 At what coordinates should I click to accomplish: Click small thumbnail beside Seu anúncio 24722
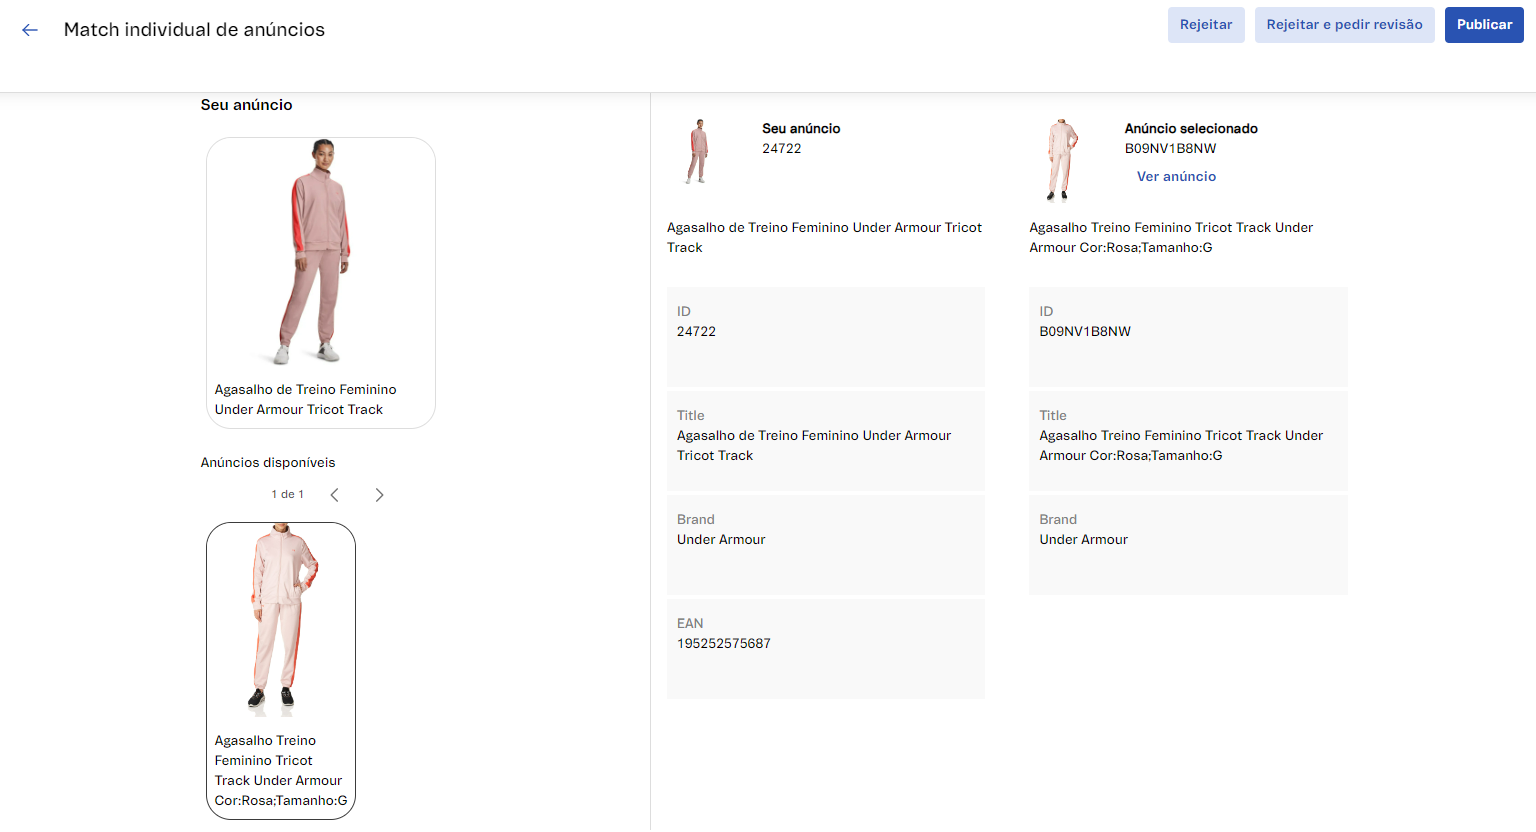coord(698,151)
